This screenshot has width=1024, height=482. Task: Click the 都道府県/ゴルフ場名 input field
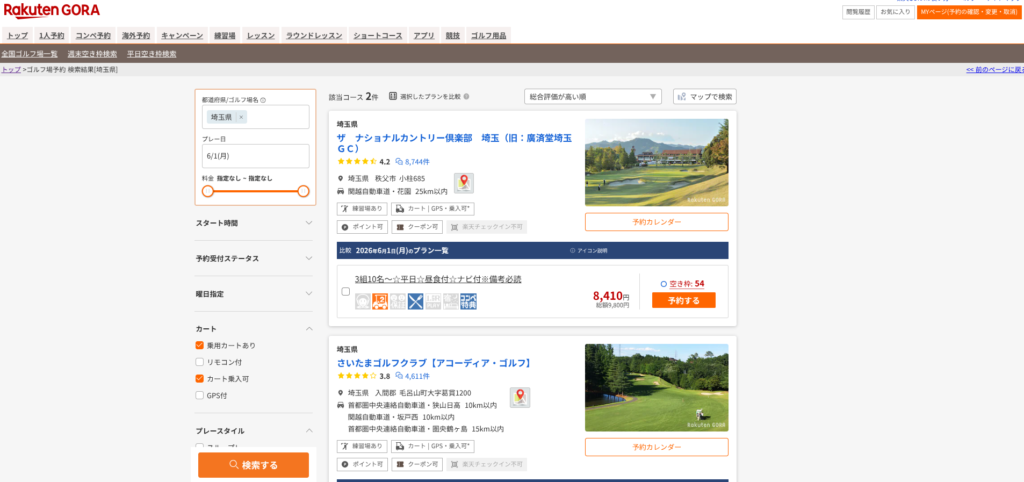(x=255, y=117)
